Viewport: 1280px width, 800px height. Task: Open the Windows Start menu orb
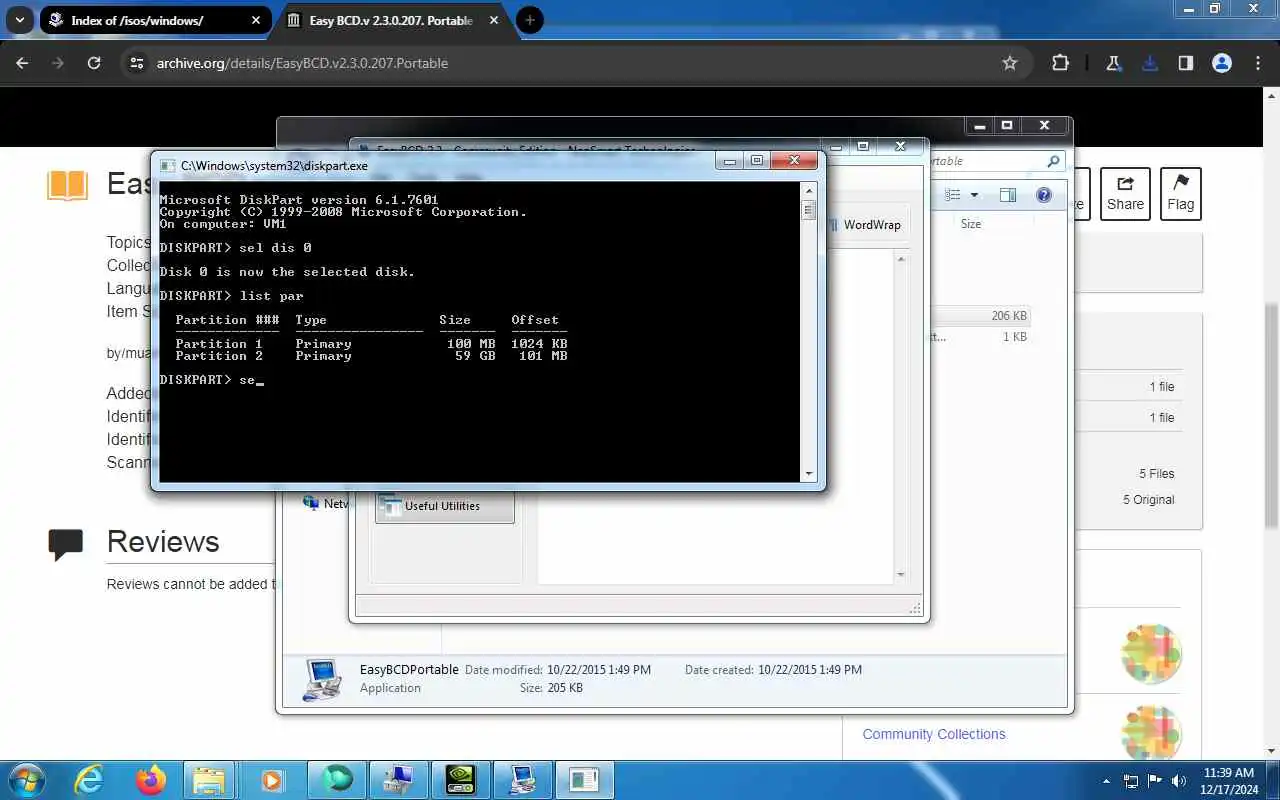25,780
